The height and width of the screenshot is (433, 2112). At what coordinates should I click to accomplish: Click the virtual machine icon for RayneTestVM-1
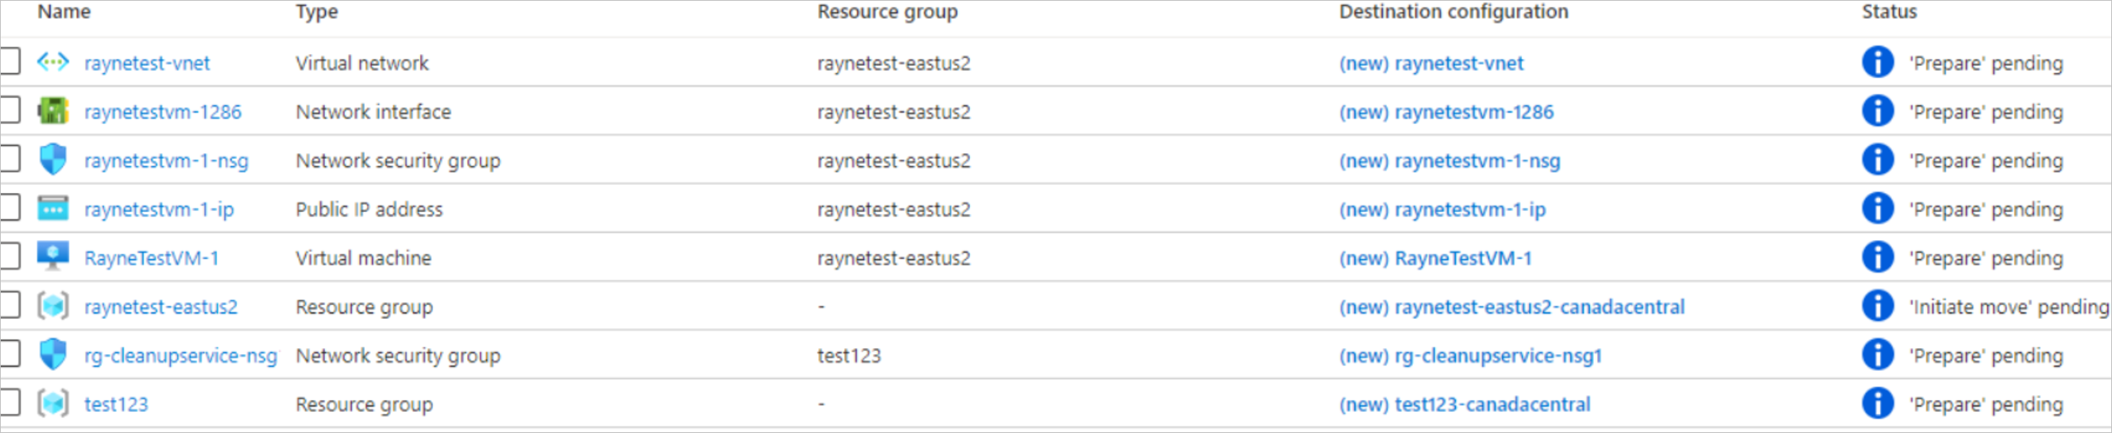coord(53,257)
